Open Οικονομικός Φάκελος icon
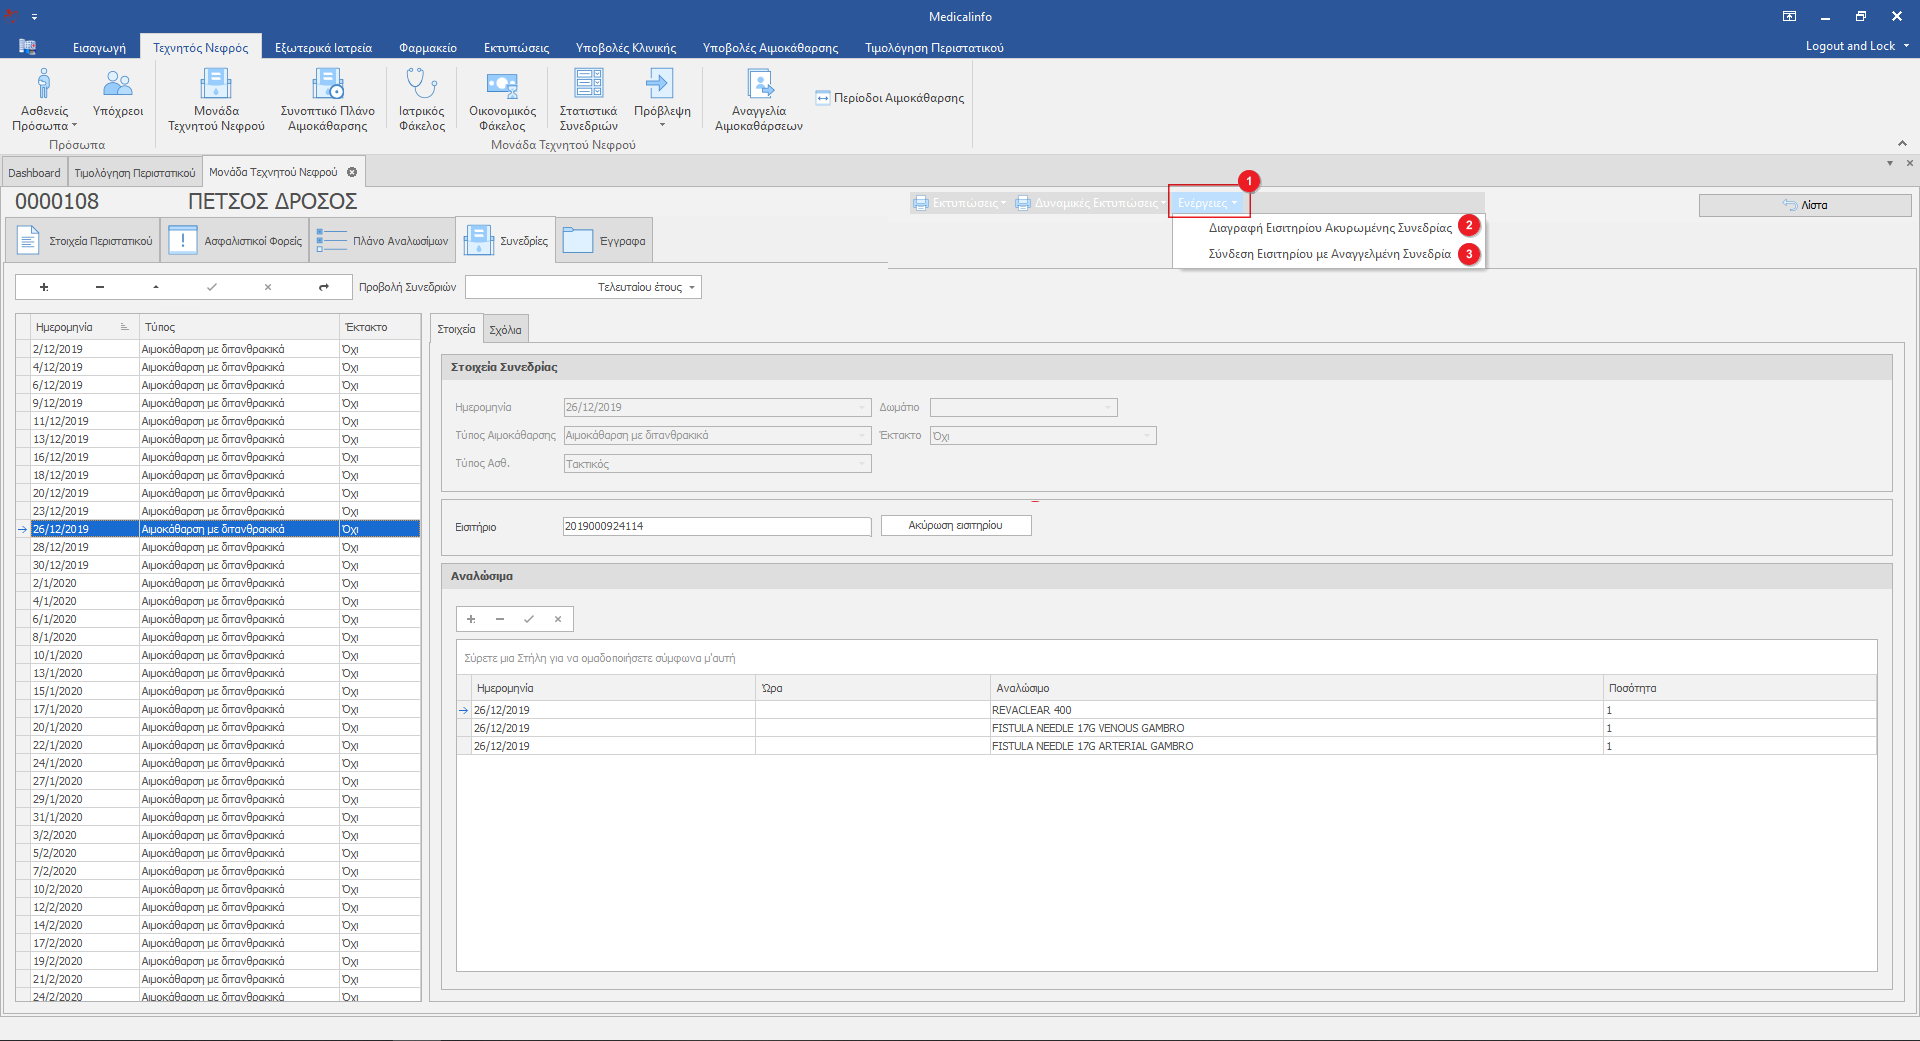The image size is (1920, 1041). pyautogui.click(x=502, y=98)
